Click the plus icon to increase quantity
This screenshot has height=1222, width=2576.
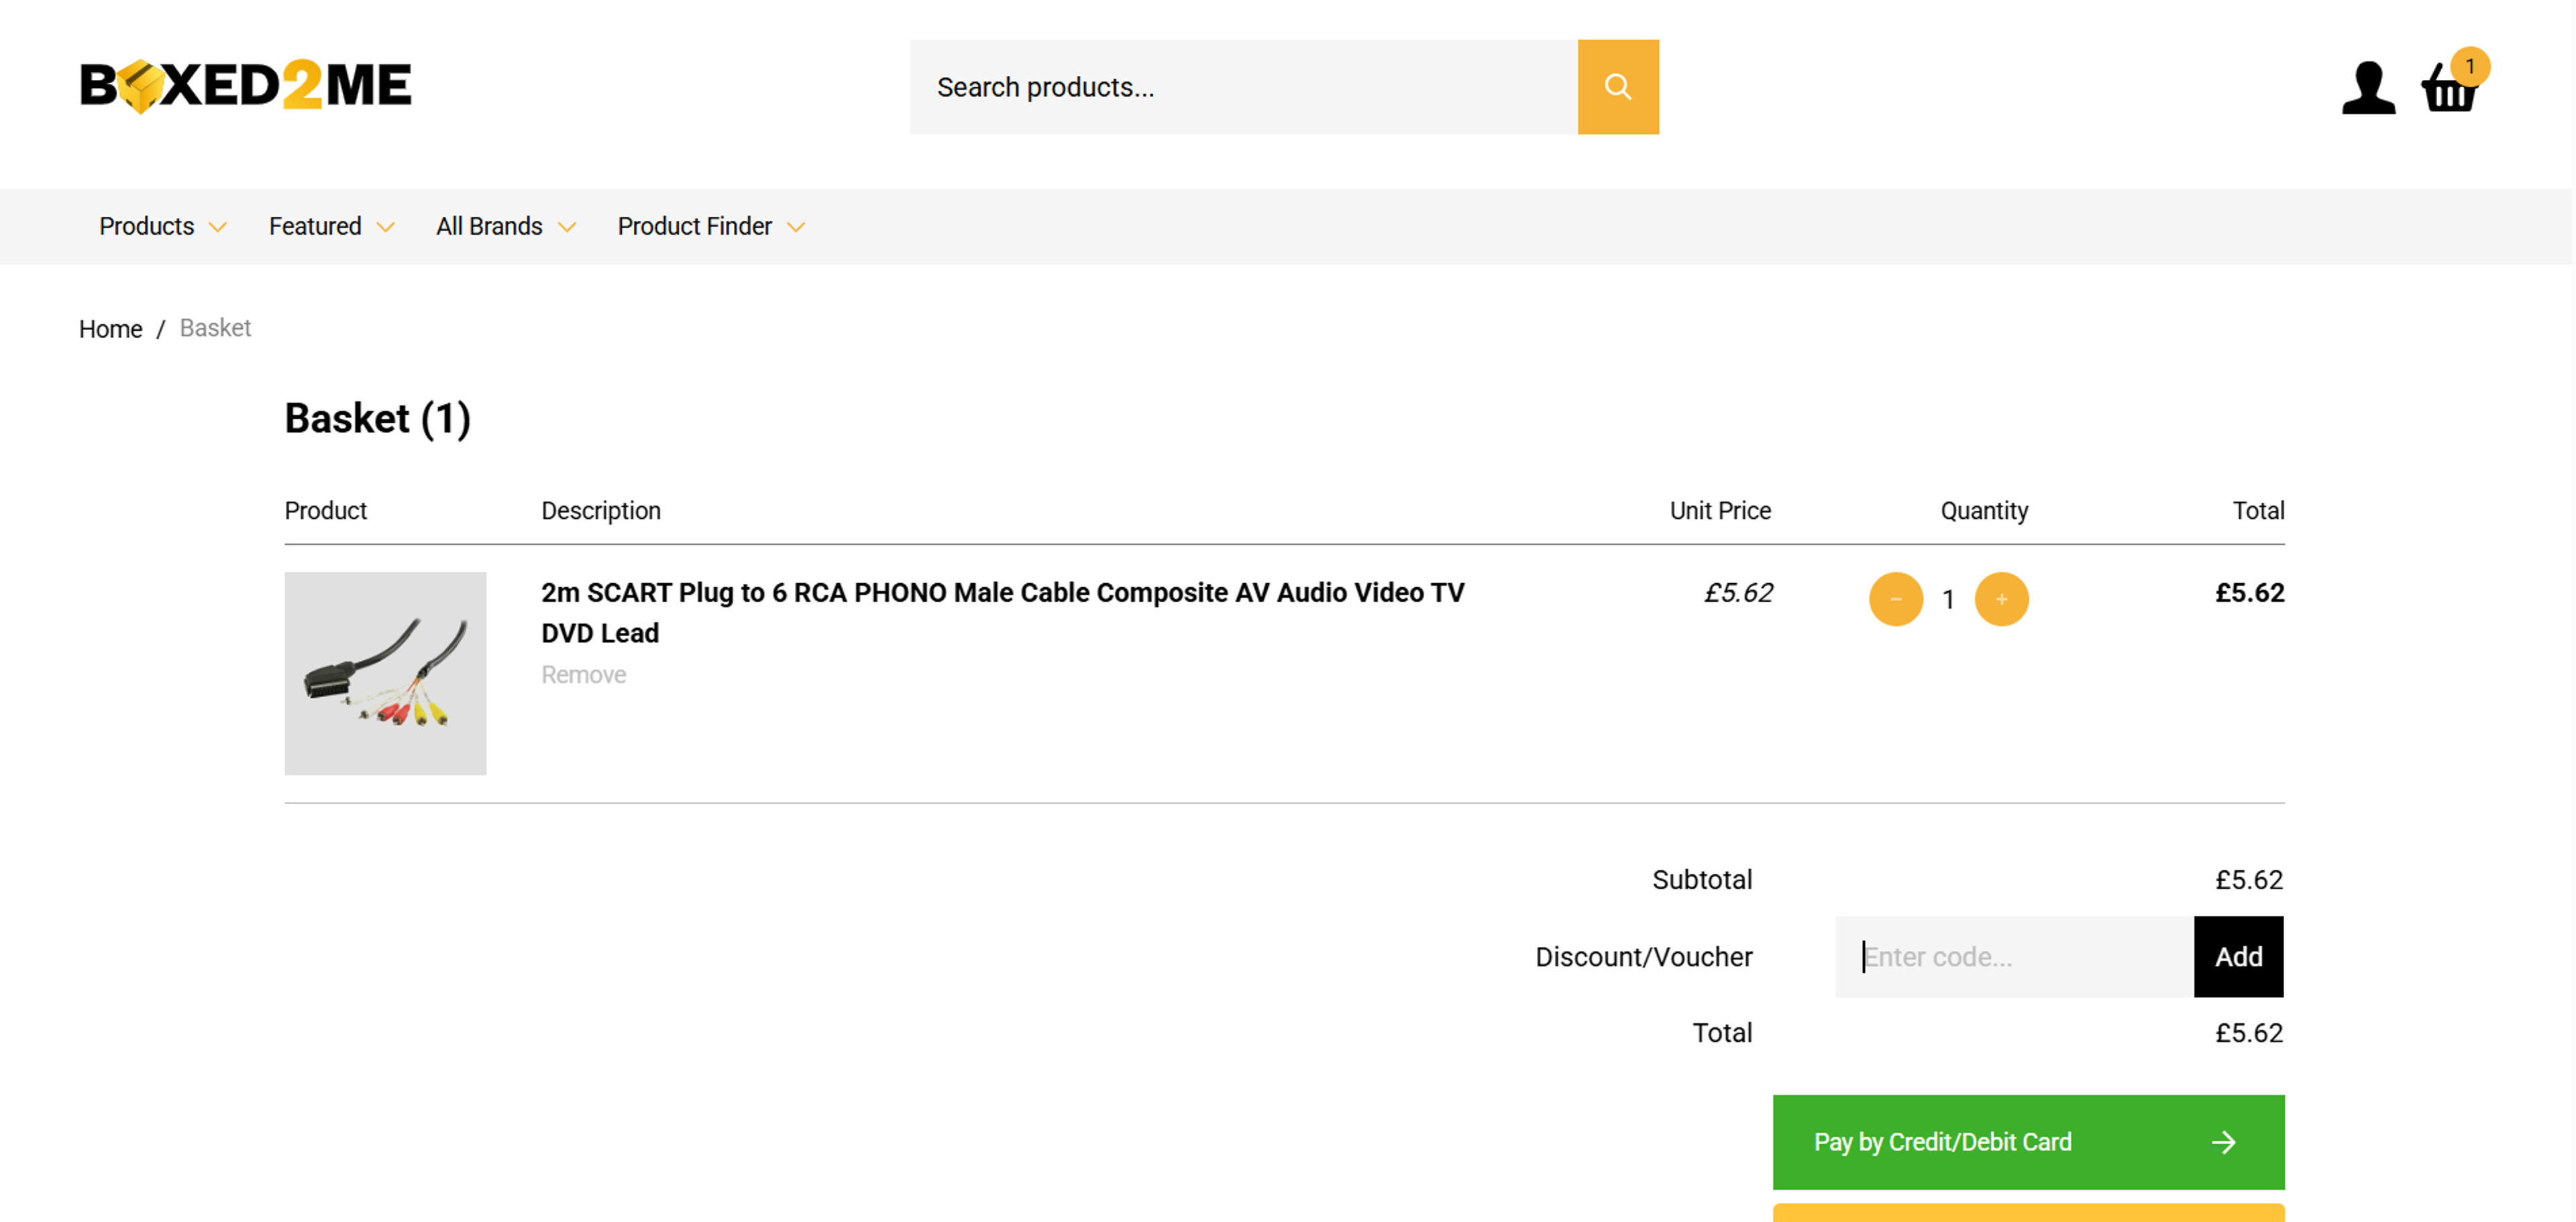point(2001,598)
